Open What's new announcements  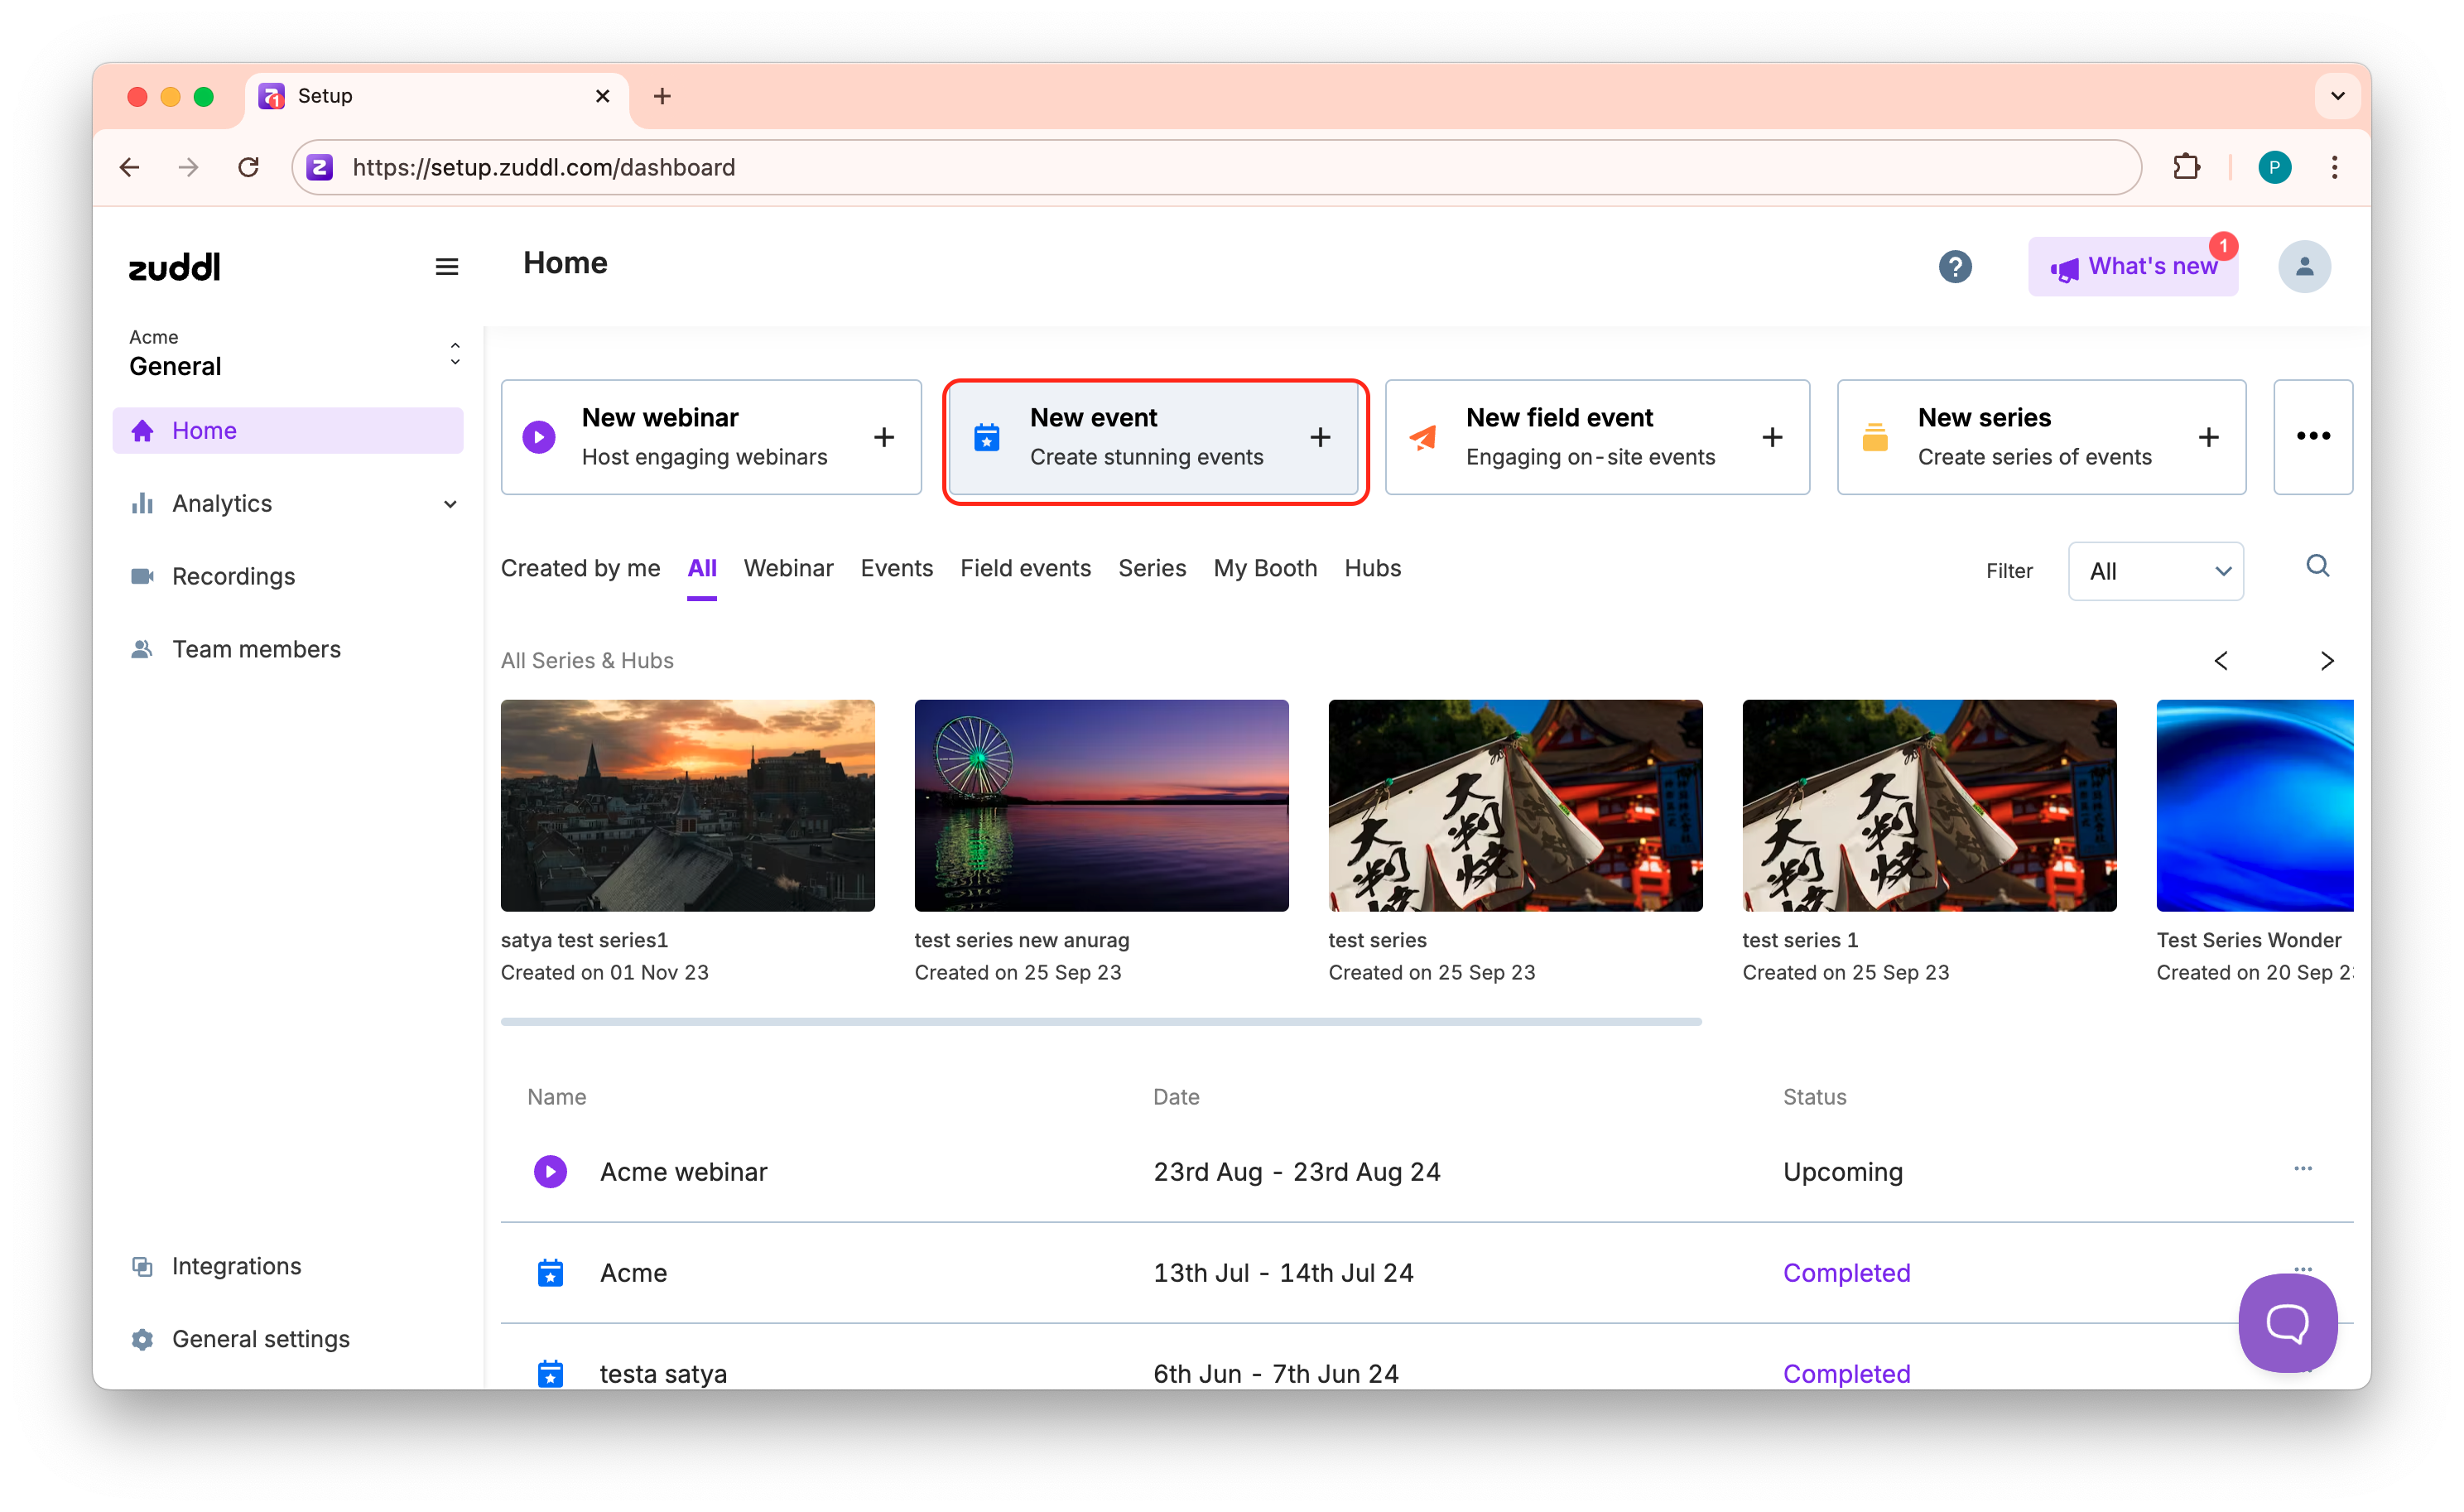pos(2132,267)
